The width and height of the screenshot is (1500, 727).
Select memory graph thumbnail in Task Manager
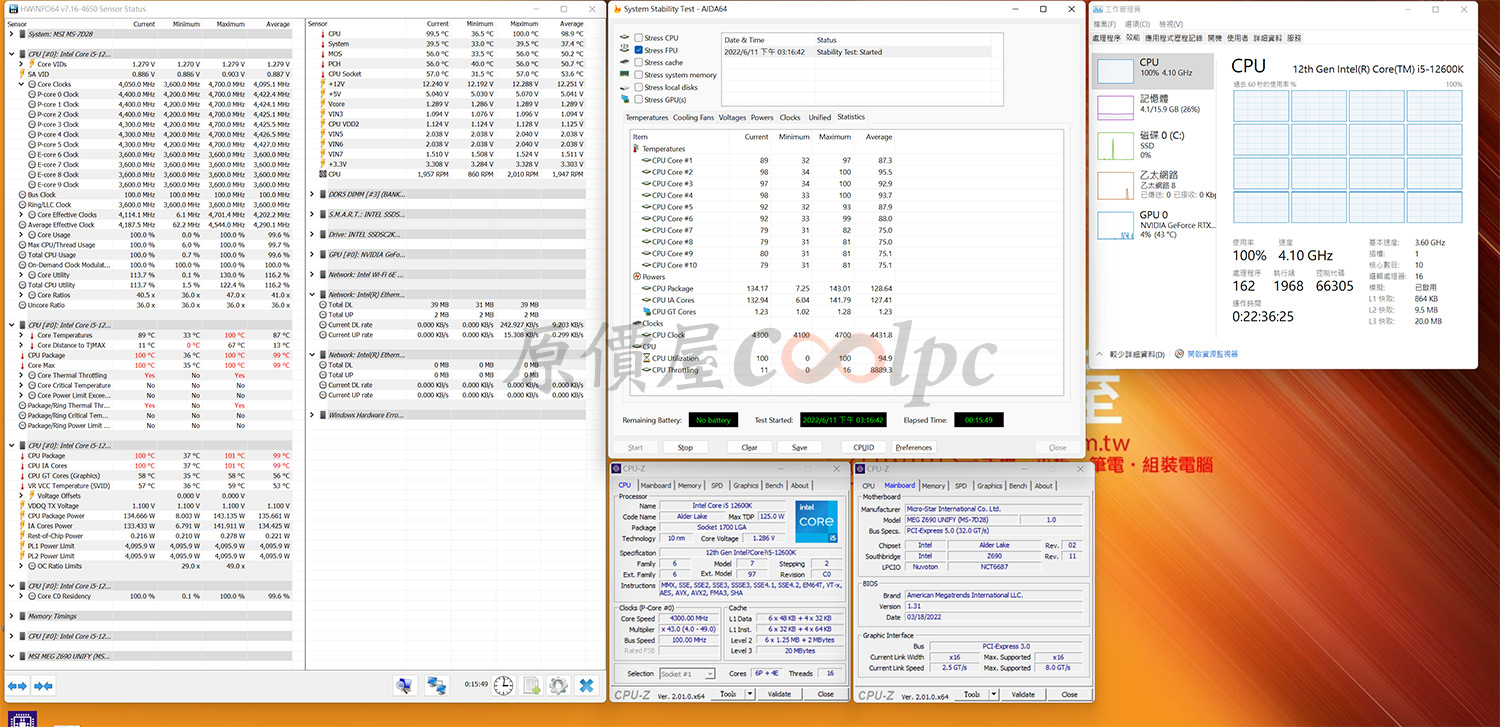click(x=1116, y=107)
